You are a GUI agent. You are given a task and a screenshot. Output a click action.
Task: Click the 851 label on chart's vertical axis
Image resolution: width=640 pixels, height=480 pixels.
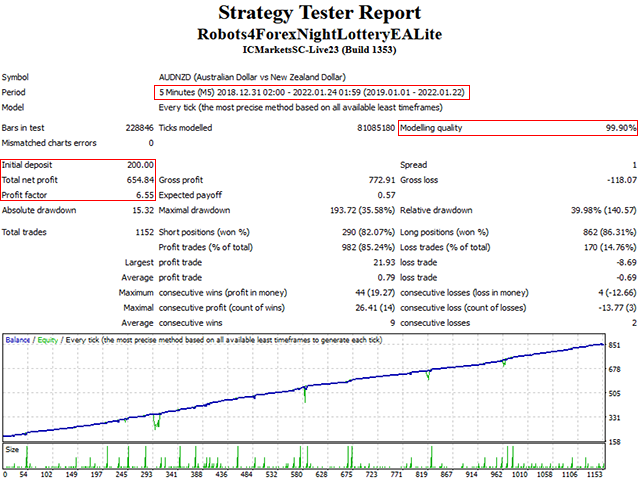point(614,346)
